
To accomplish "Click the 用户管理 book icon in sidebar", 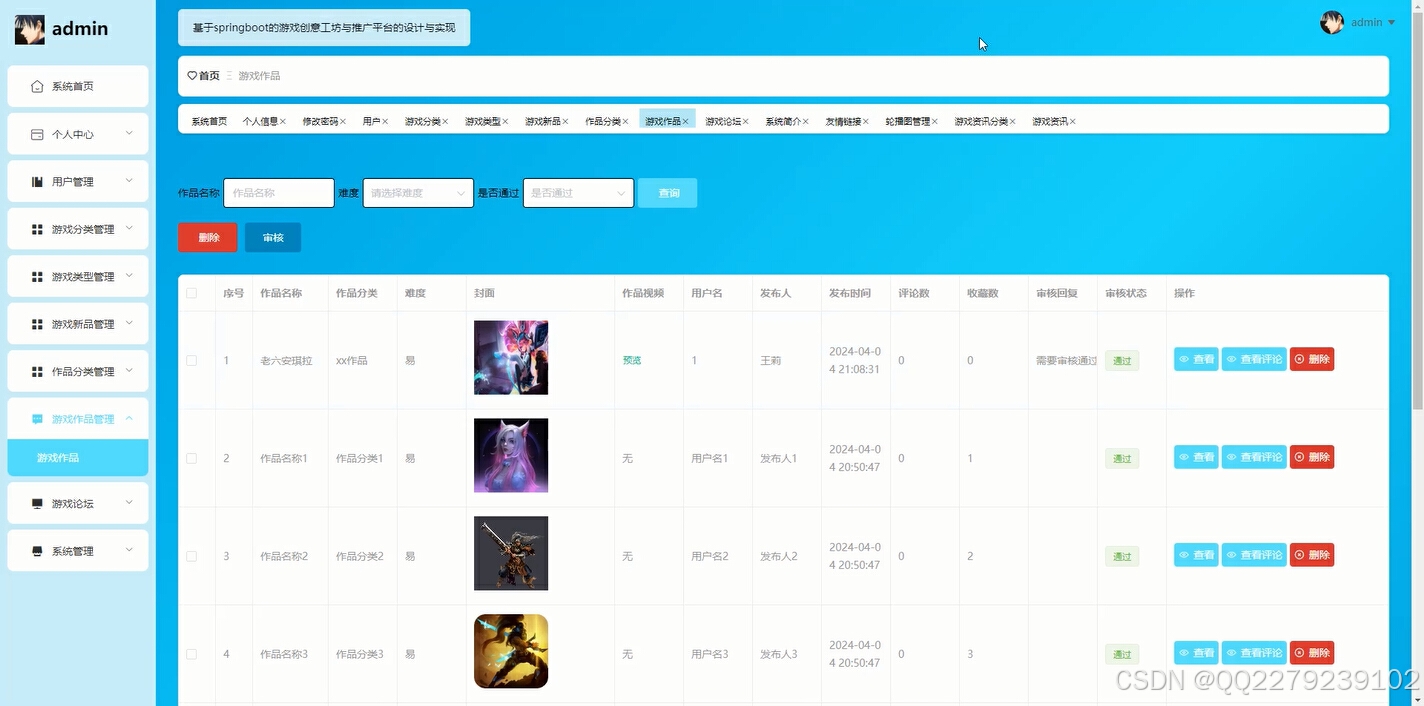I will point(37,181).
